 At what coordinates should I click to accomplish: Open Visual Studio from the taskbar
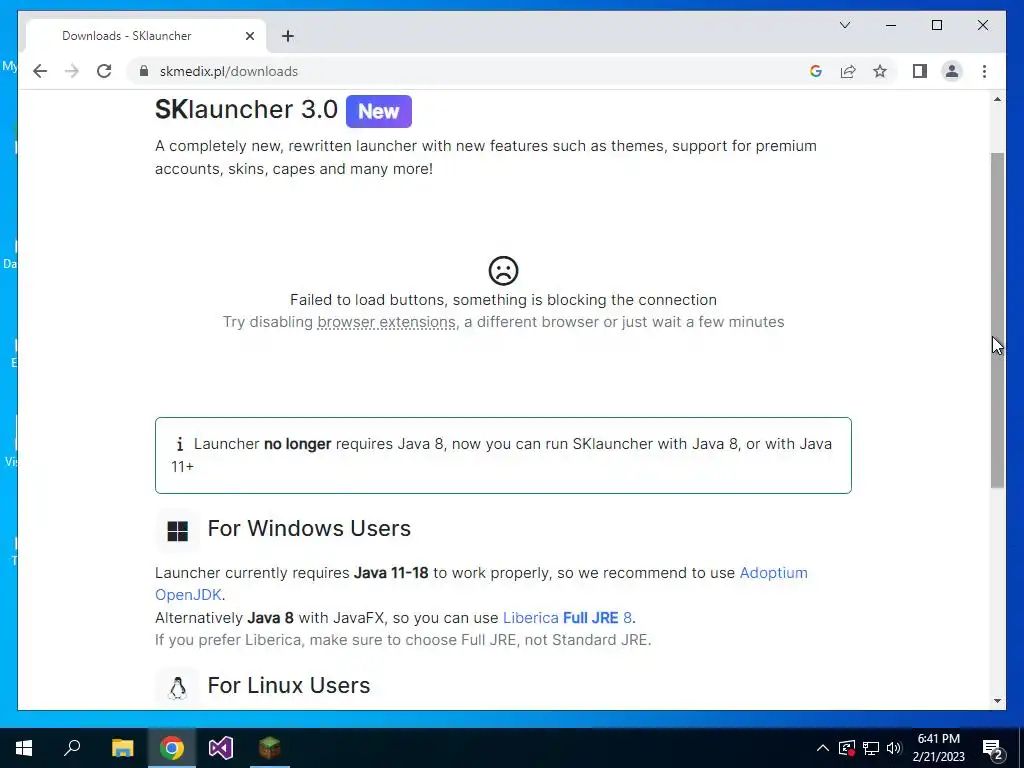(221, 748)
